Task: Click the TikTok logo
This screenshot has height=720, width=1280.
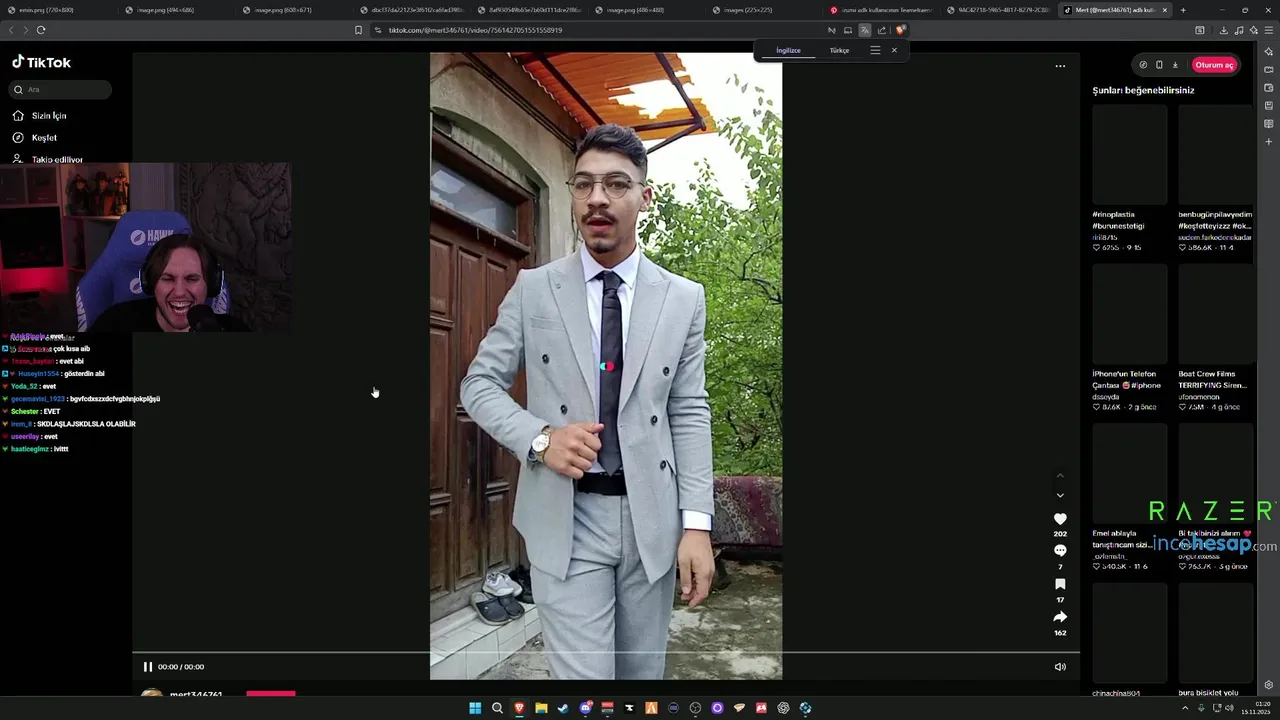Action: coord(41,62)
